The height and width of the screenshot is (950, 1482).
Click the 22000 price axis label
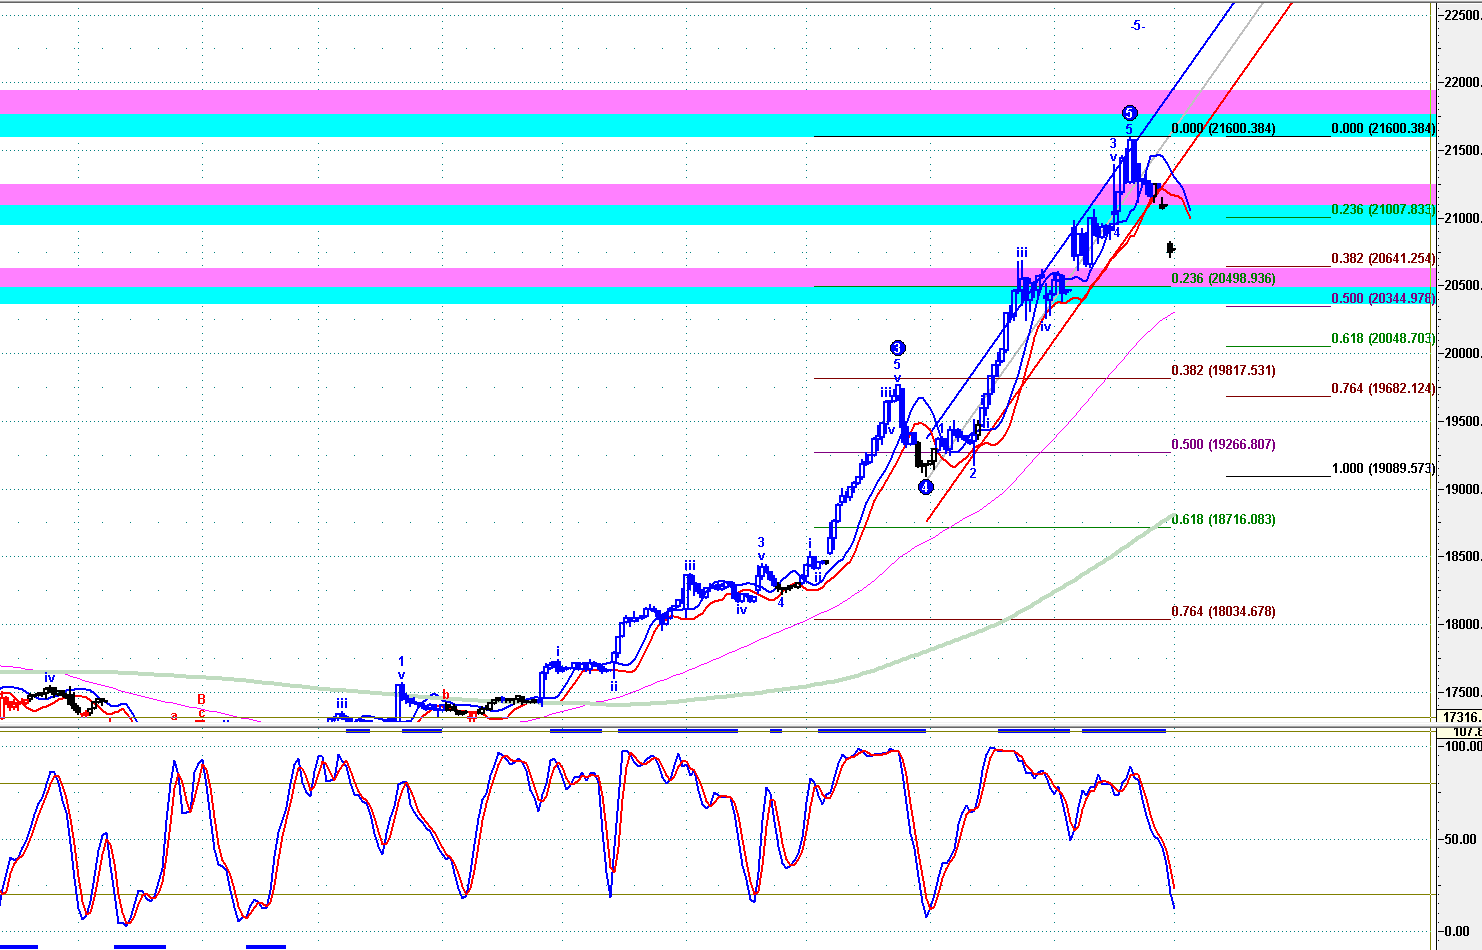[1461, 82]
